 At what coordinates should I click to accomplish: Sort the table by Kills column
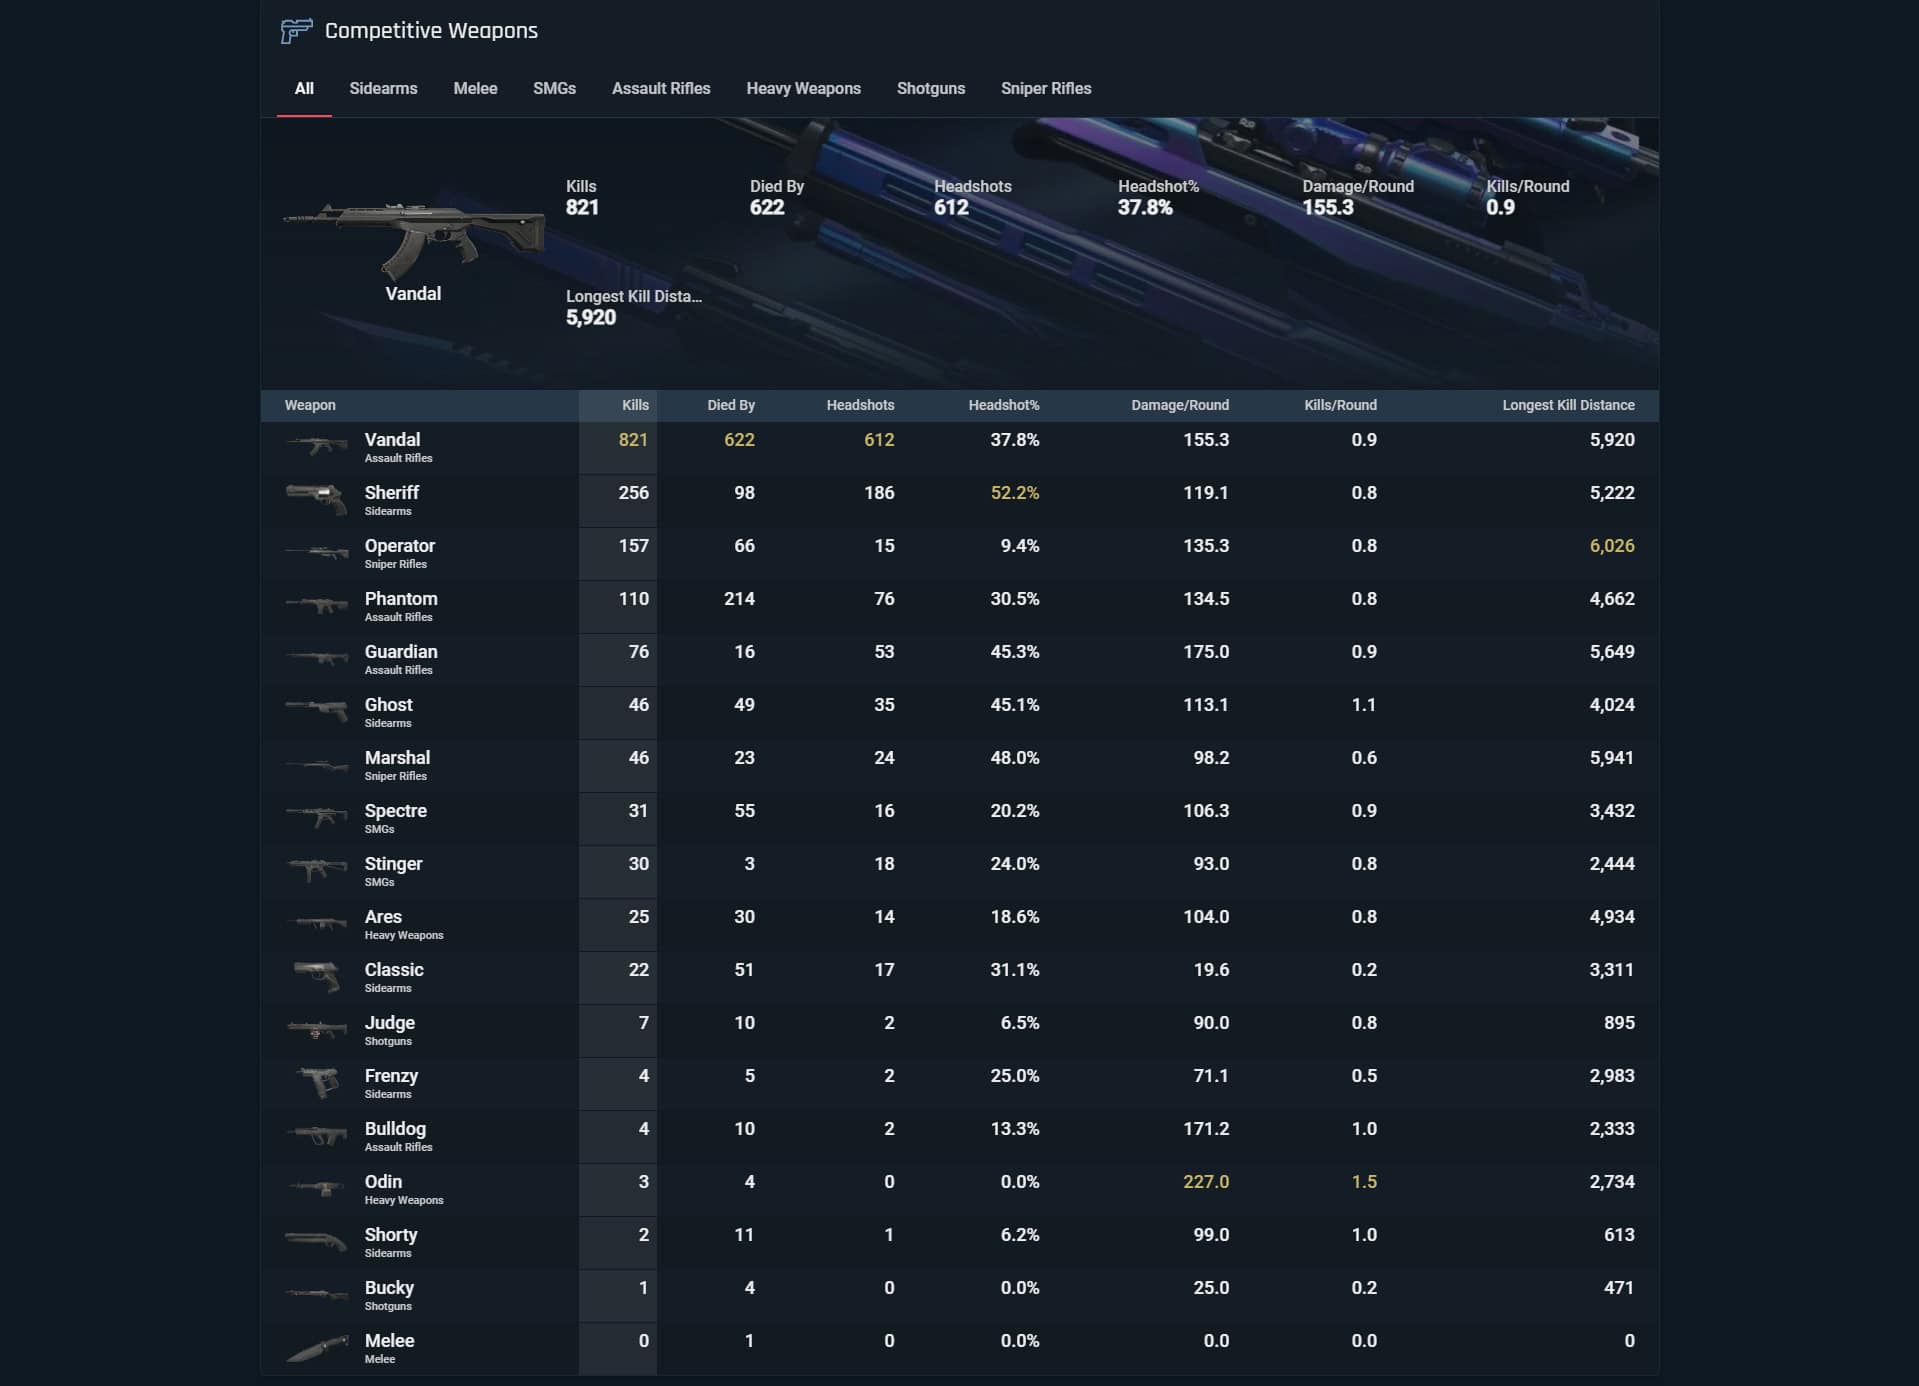tap(634, 405)
